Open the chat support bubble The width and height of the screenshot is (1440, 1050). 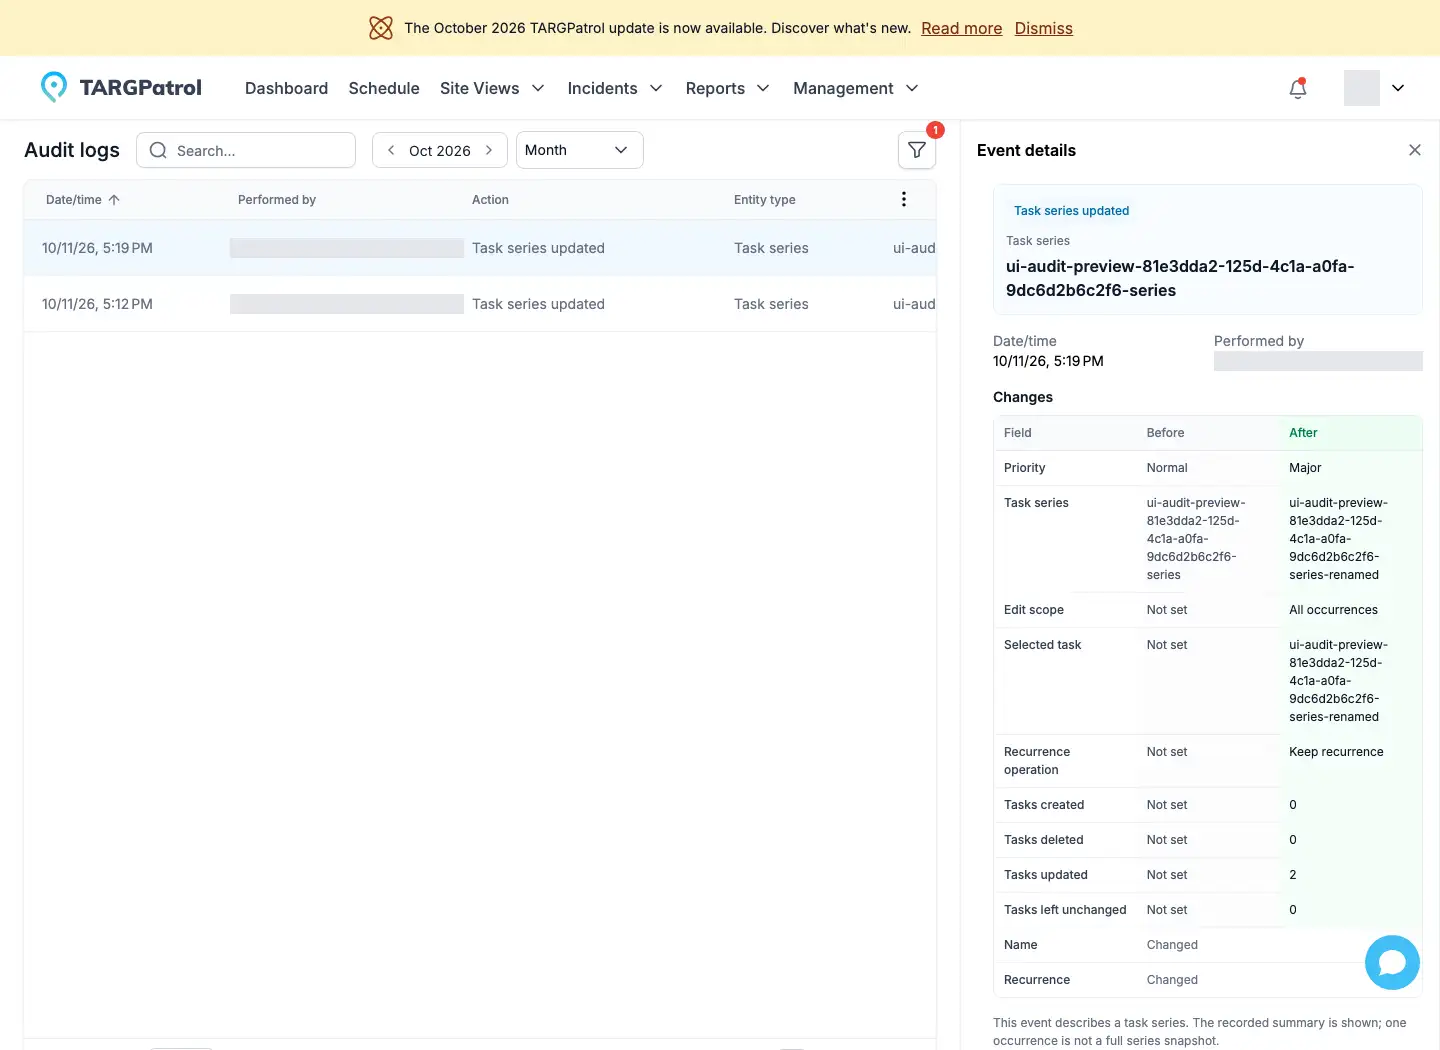pos(1392,962)
